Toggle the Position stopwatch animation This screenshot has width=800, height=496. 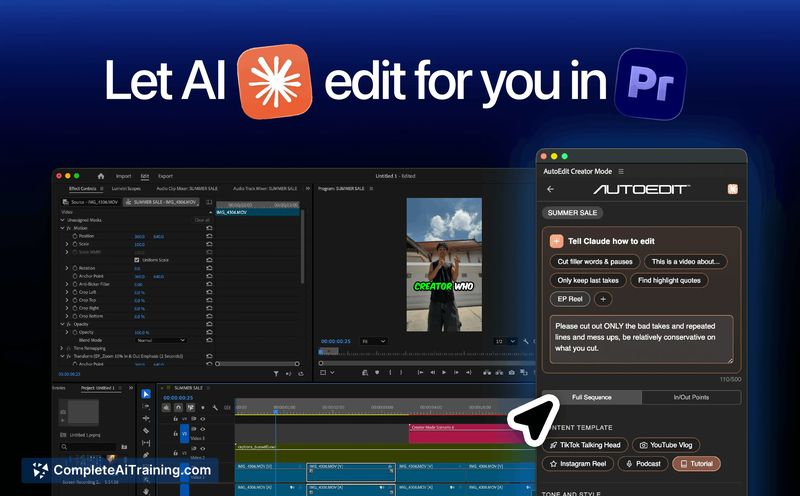point(75,236)
